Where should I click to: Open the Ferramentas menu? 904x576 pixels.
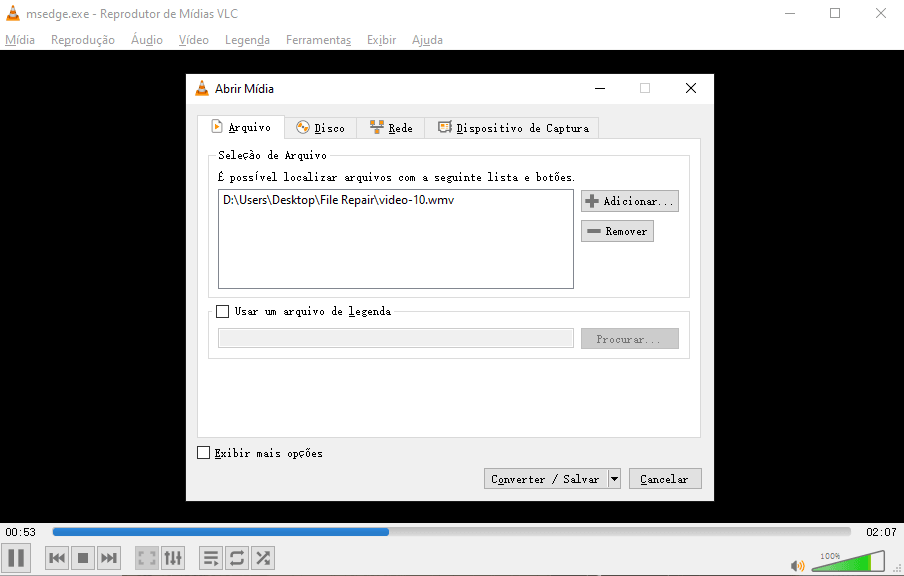pyautogui.click(x=318, y=40)
